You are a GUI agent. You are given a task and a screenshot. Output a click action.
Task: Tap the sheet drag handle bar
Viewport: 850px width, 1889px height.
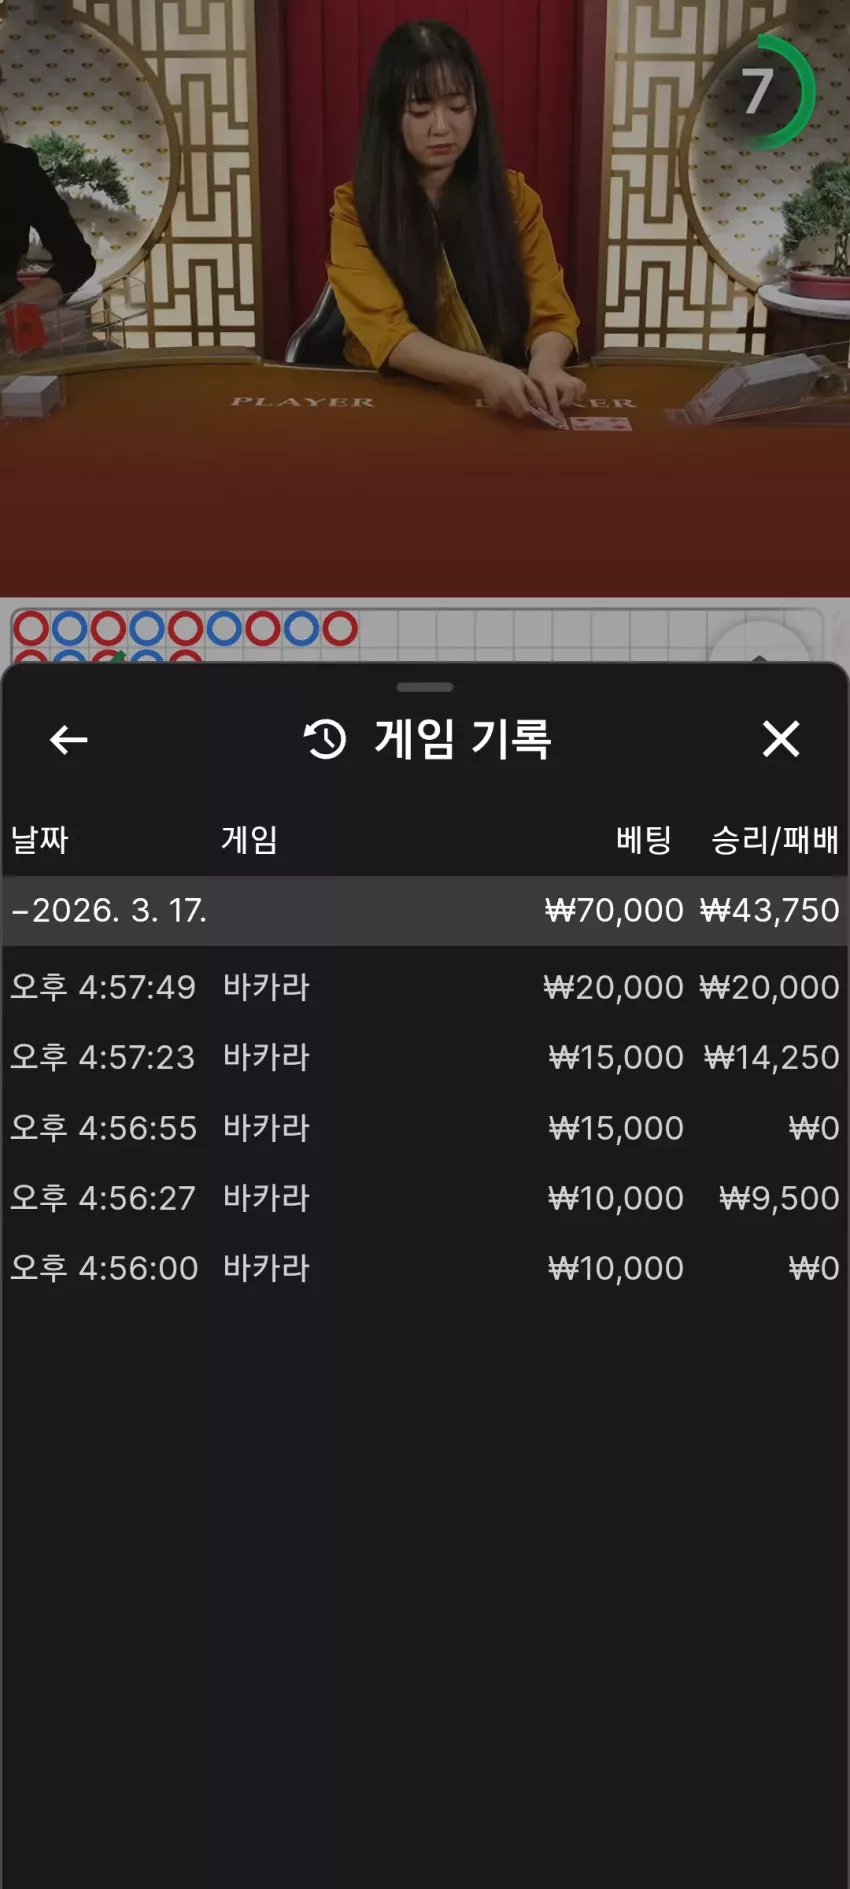point(425,687)
